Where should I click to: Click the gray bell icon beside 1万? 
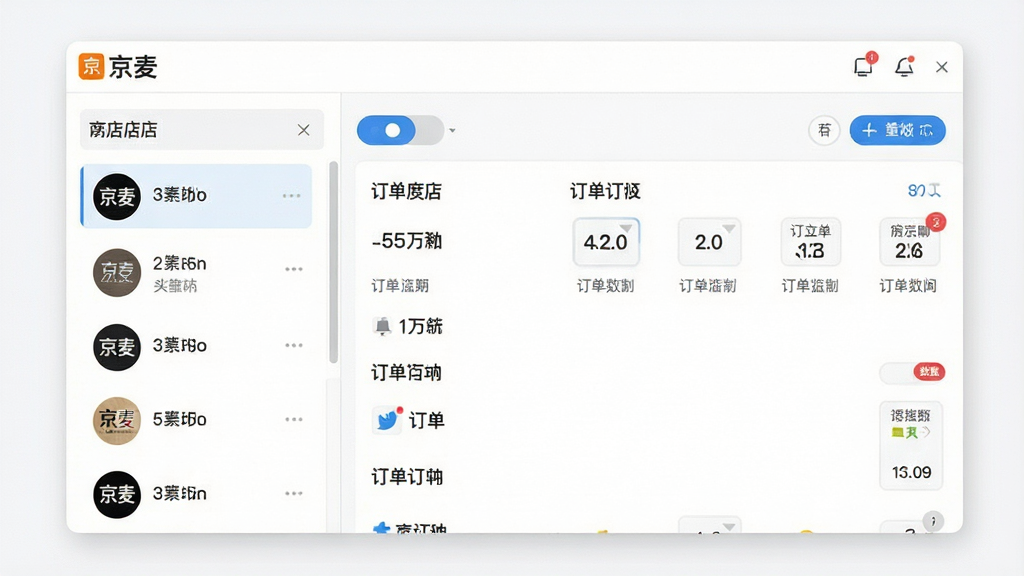click(382, 326)
